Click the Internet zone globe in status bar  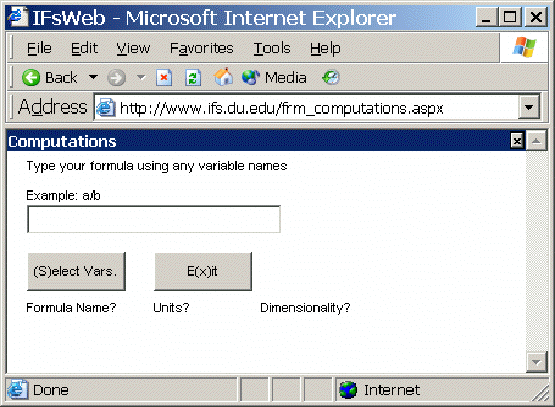[348, 390]
